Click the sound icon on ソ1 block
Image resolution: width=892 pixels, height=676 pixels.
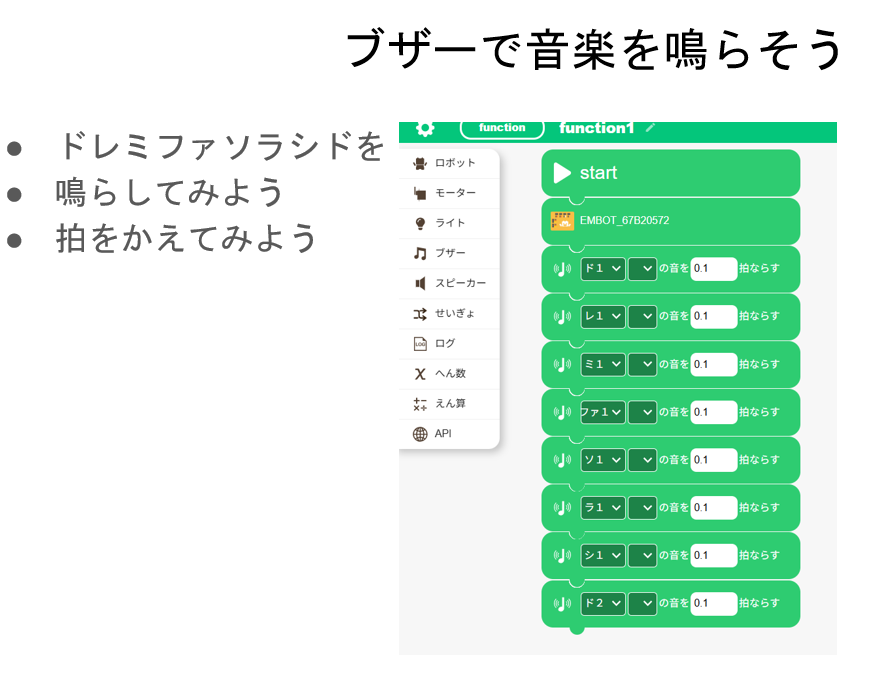pos(562,460)
